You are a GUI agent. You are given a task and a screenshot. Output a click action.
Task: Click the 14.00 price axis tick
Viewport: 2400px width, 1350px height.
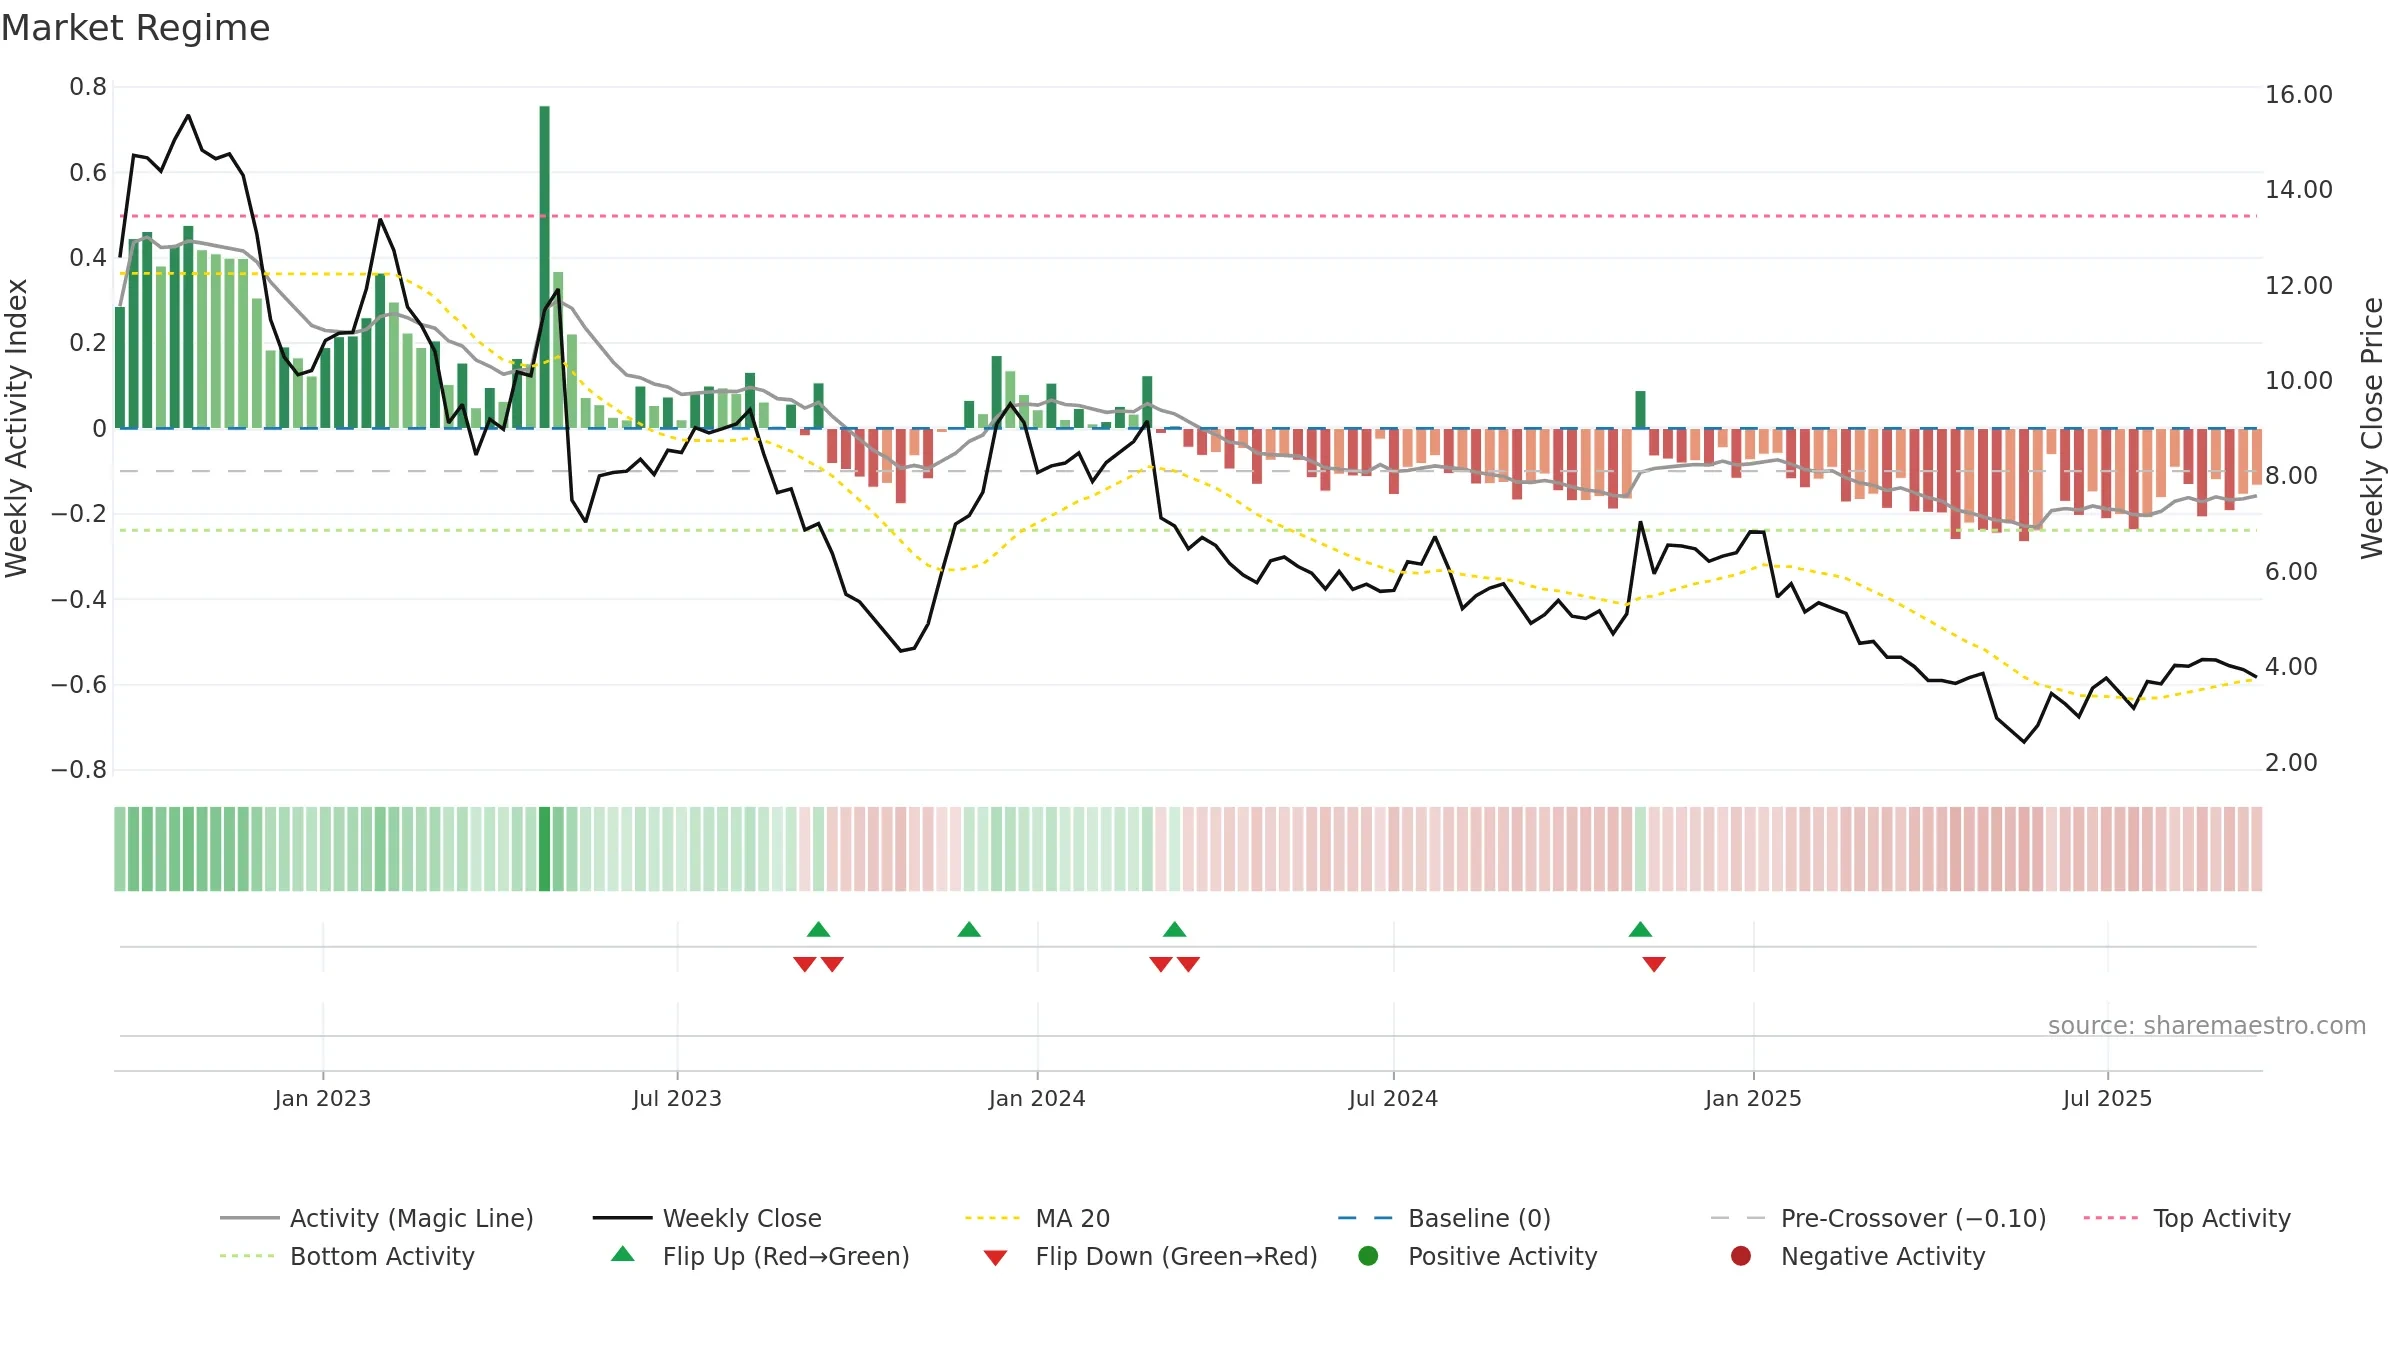coord(2299,190)
